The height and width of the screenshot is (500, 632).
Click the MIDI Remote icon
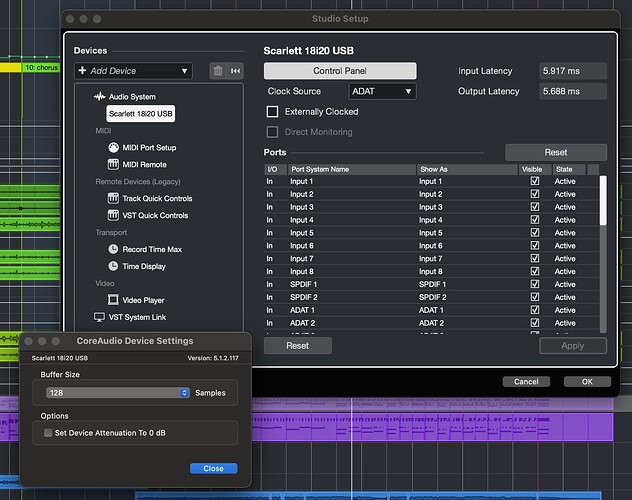[x=113, y=164]
